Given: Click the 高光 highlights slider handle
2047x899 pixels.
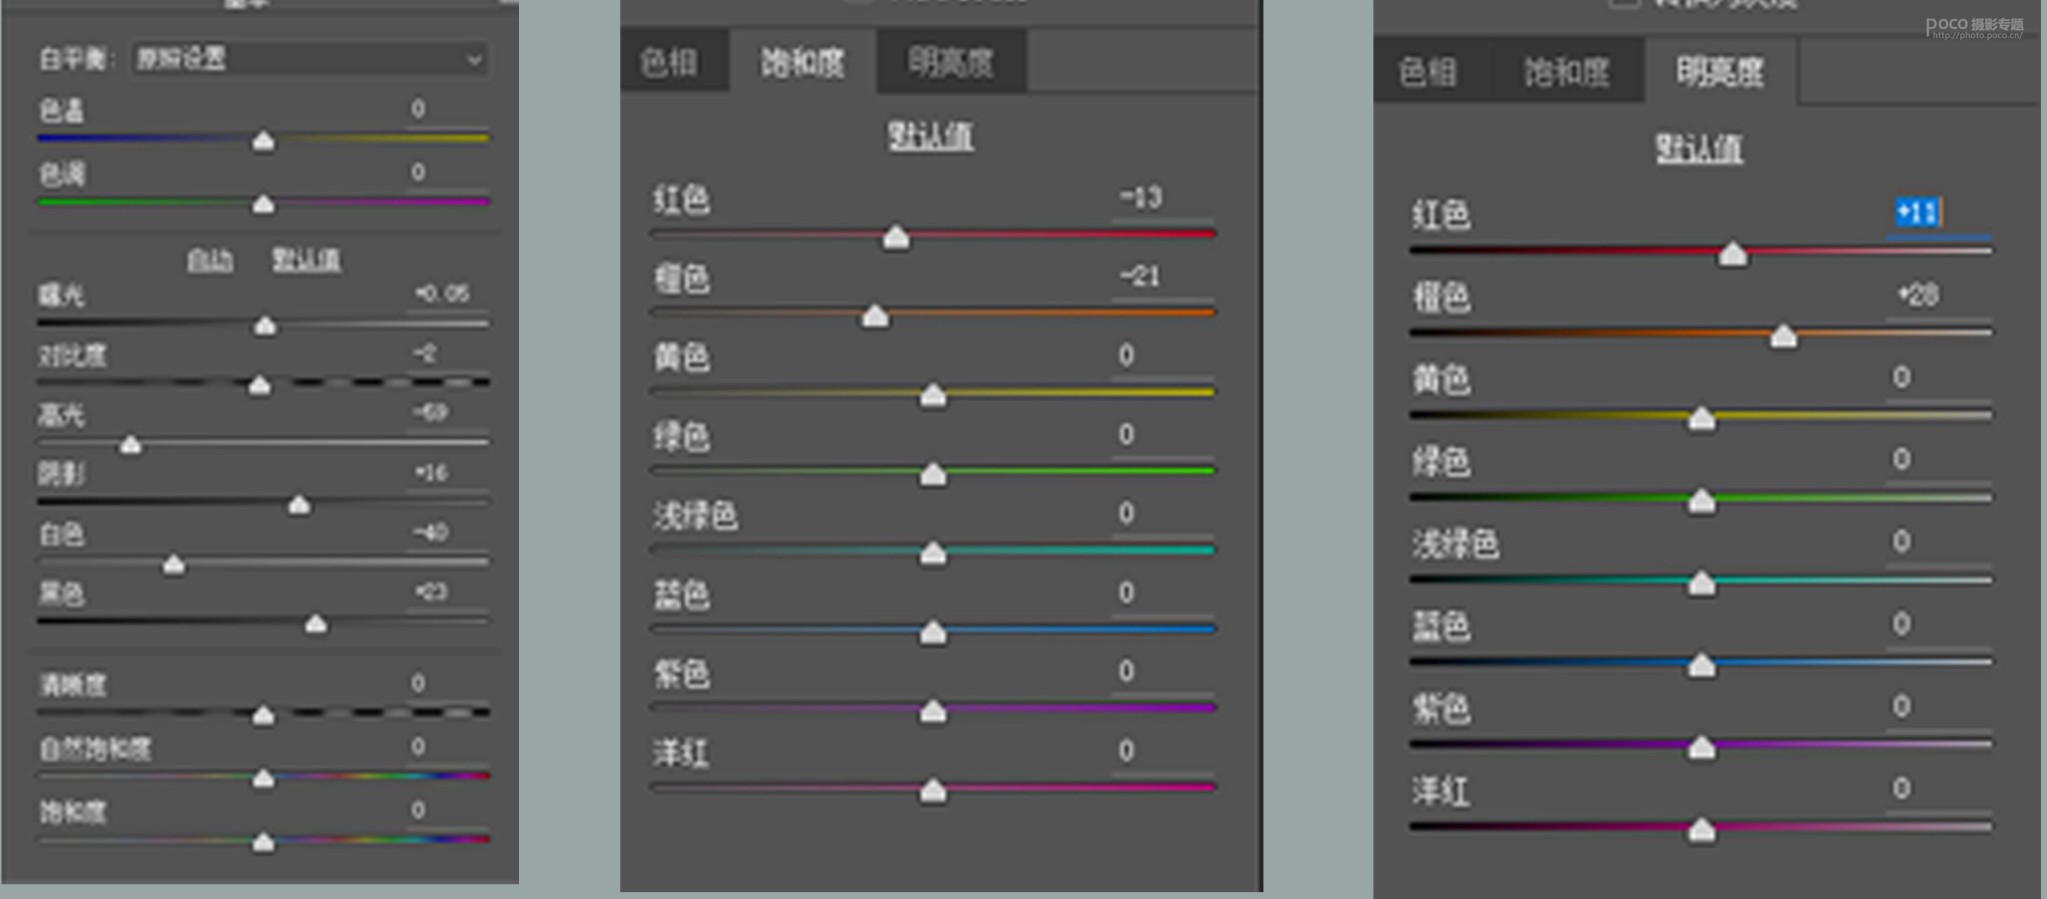Looking at the screenshot, I should coord(130,445).
